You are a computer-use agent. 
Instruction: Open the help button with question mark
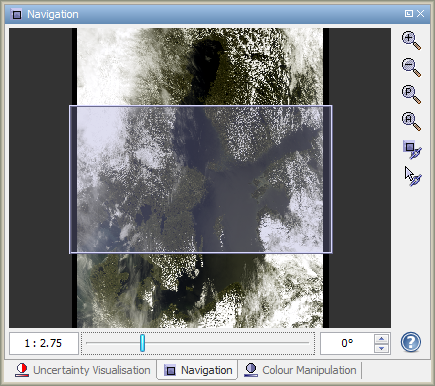click(x=411, y=342)
